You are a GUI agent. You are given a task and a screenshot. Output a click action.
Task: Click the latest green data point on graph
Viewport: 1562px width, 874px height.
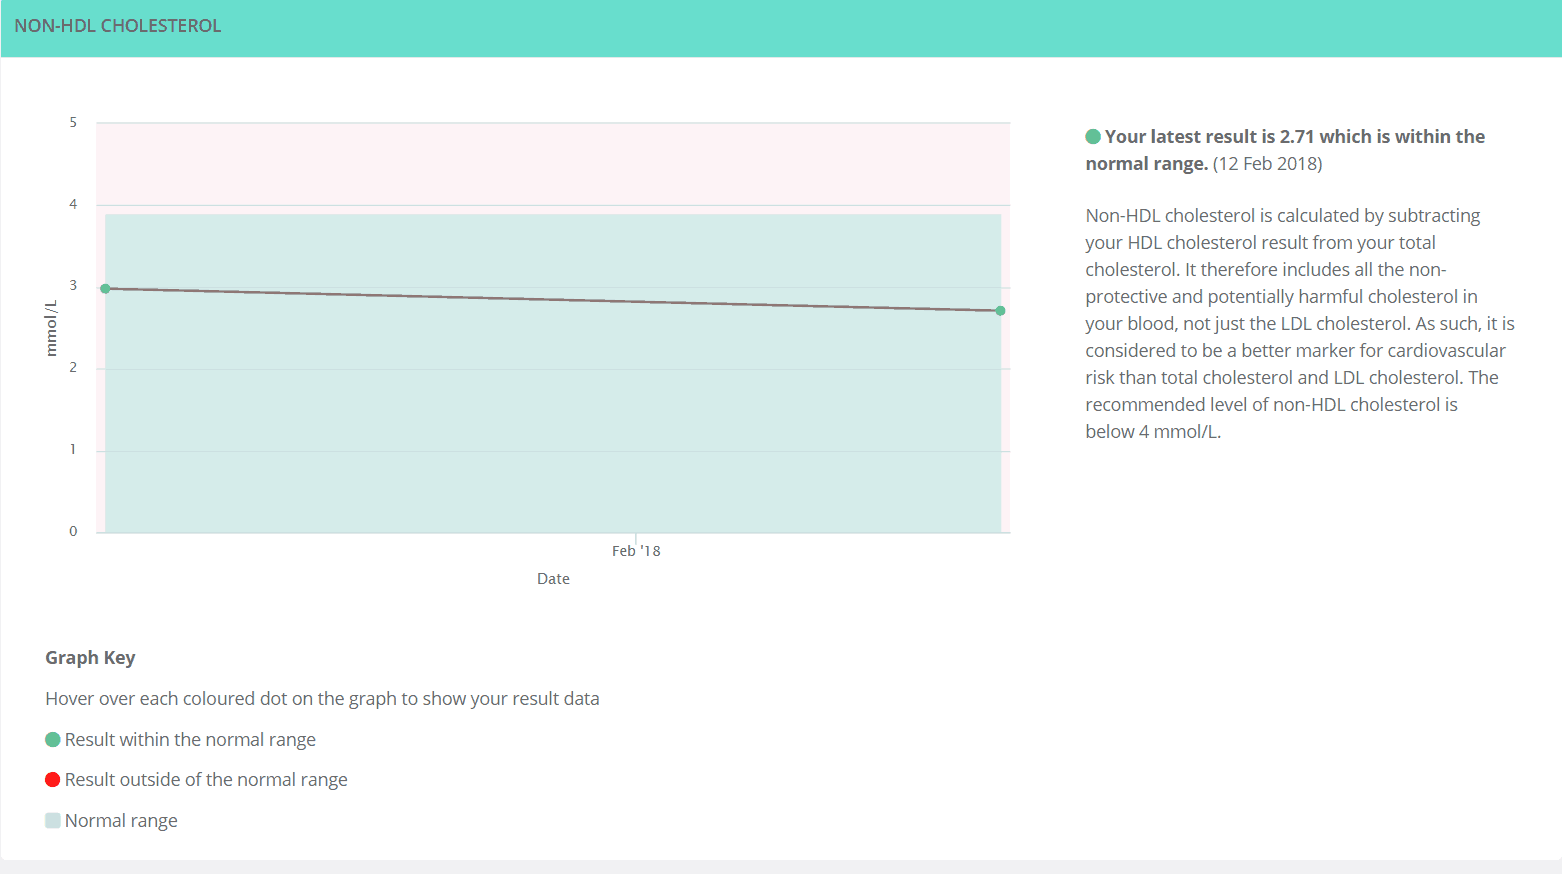1000,311
